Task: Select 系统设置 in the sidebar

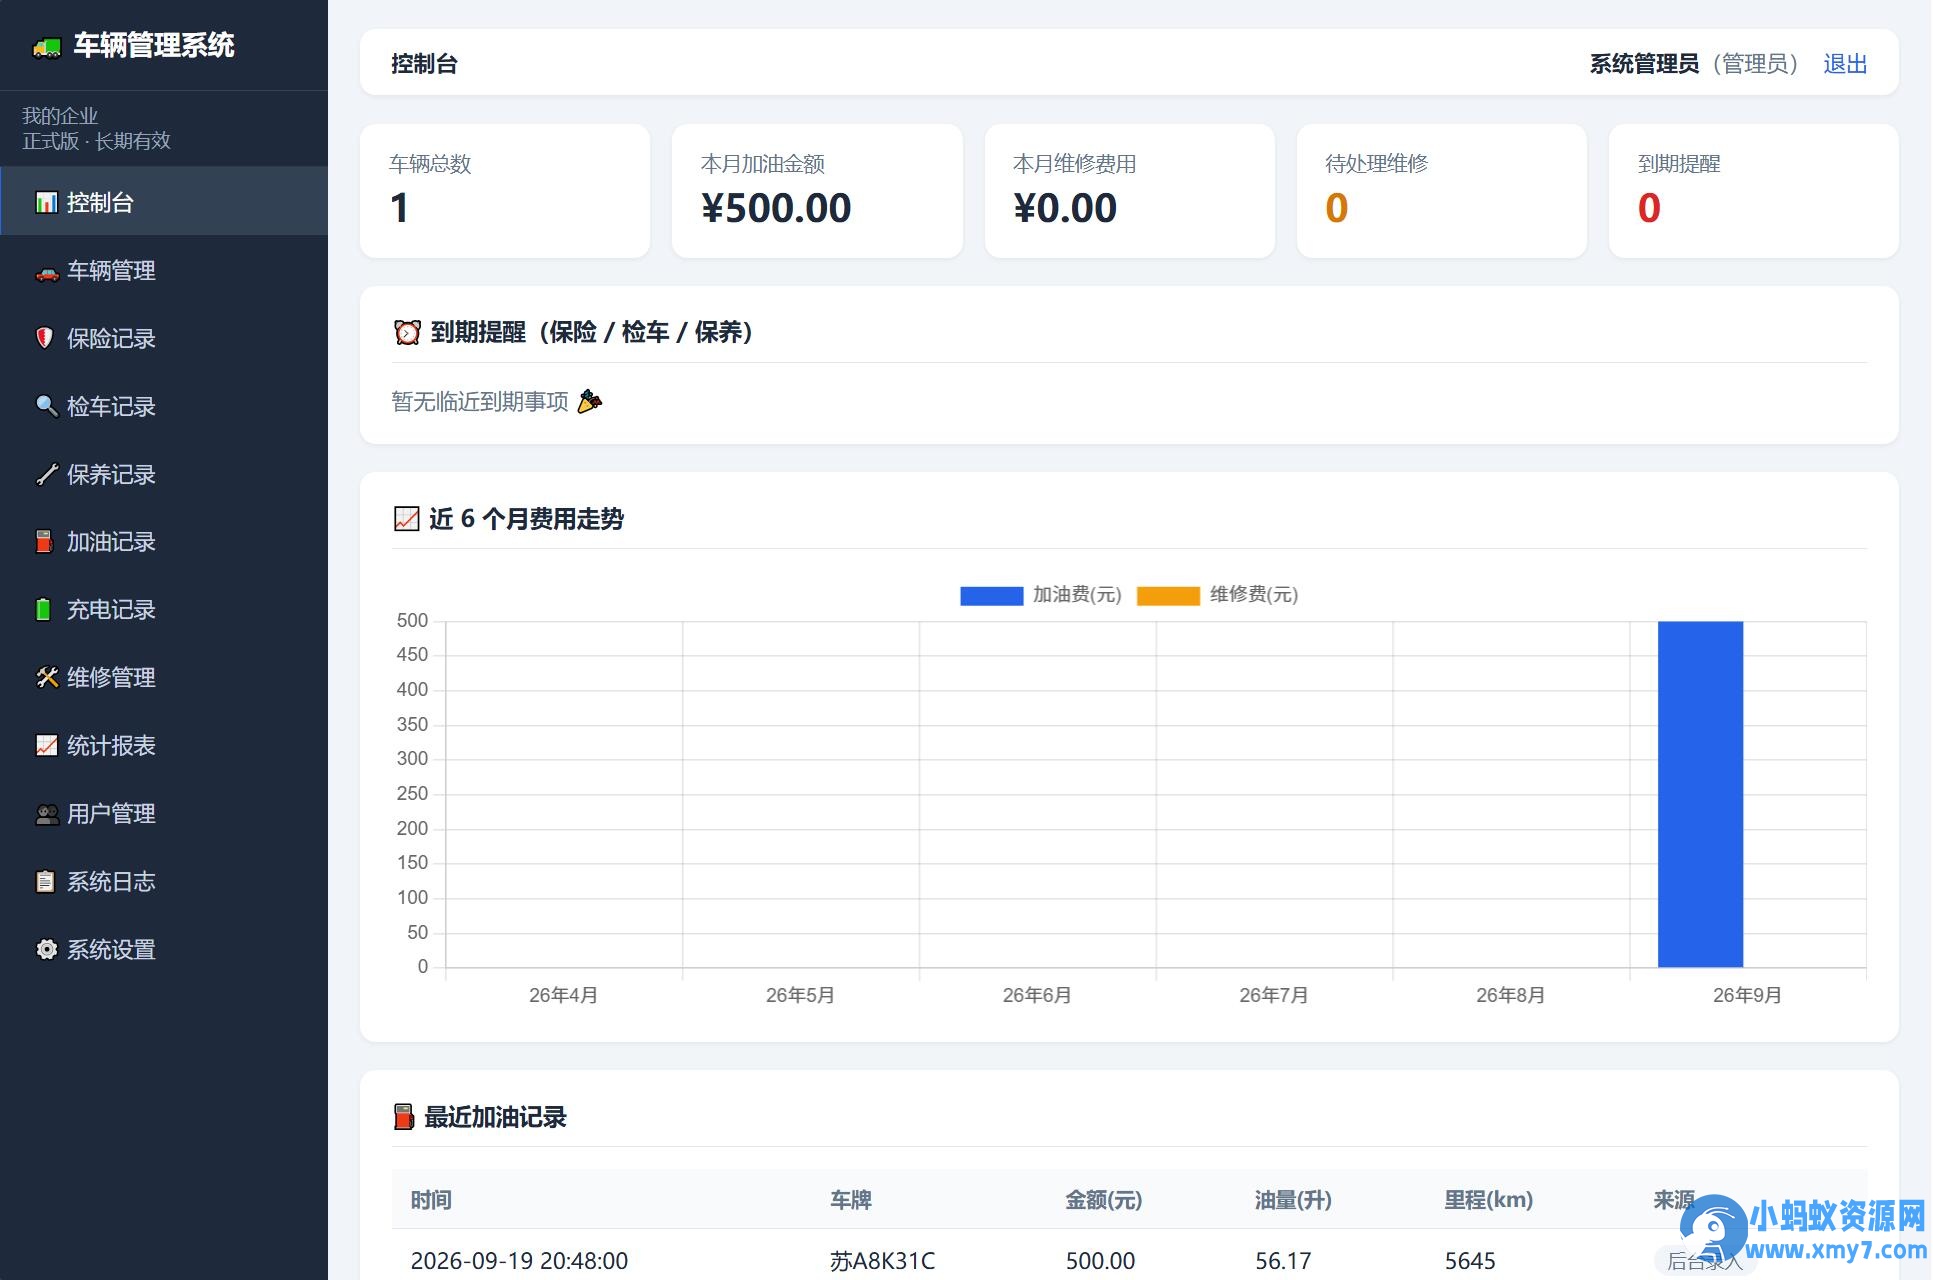Action: point(164,949)
